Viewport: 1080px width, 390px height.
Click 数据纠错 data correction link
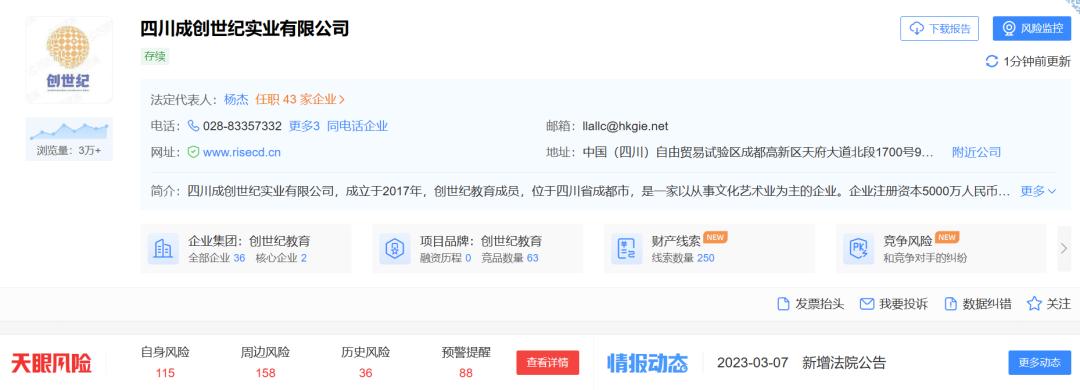[977, 304]
